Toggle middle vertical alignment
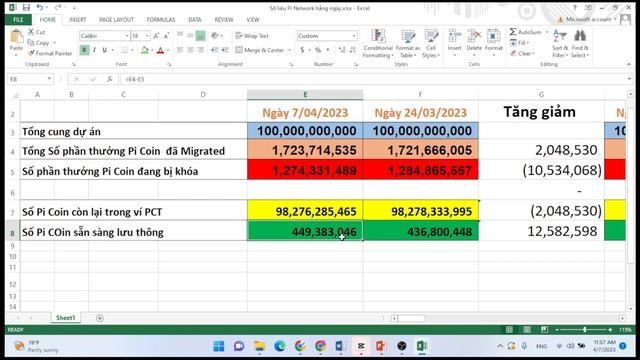Viewport: 640px width, 360px height. click(x=190, y=36)
